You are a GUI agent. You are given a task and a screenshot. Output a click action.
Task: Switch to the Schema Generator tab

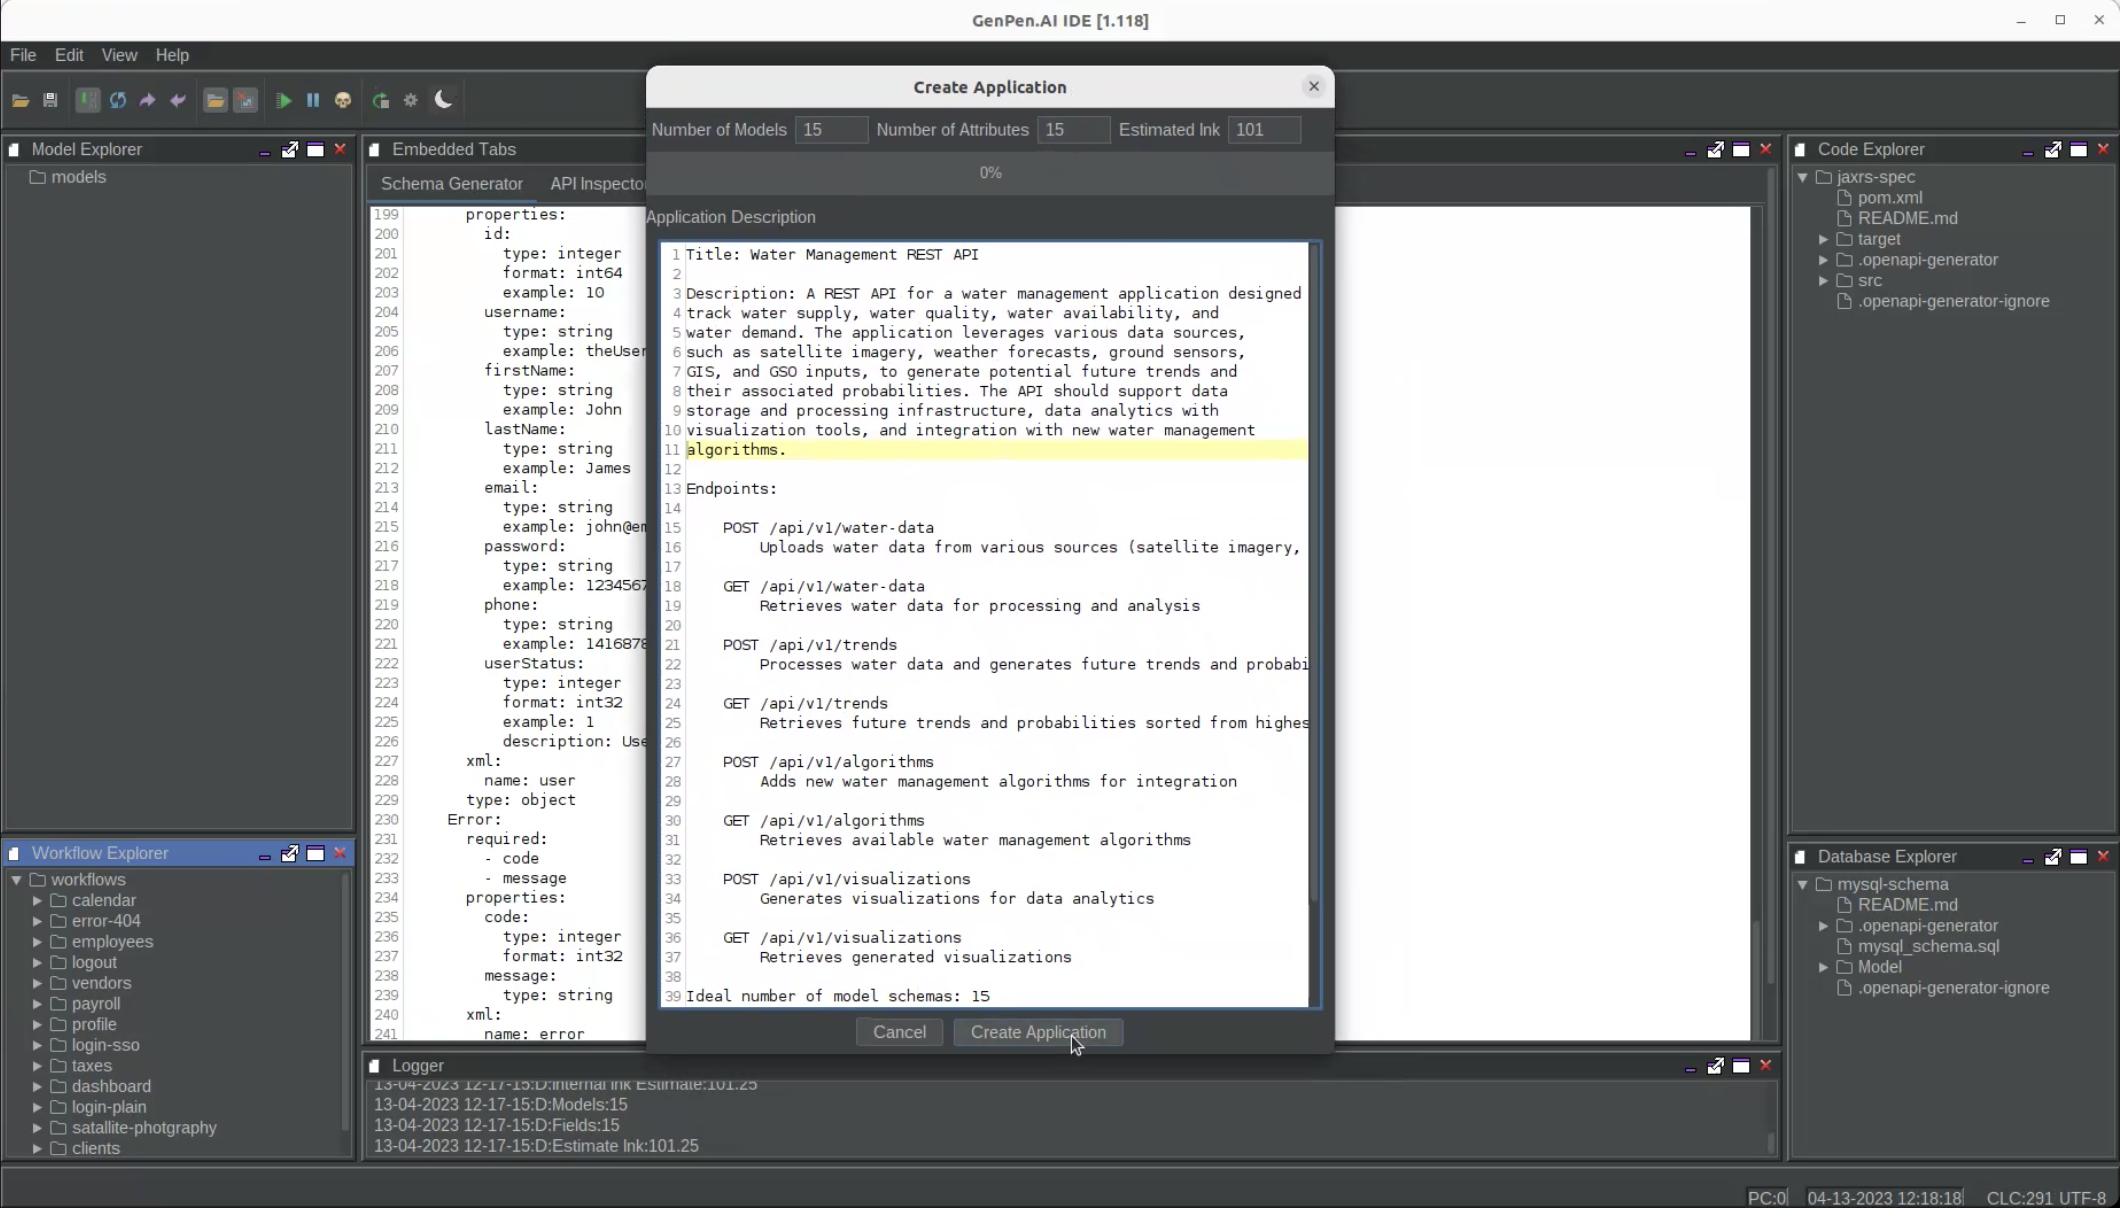tap(451, 184)
